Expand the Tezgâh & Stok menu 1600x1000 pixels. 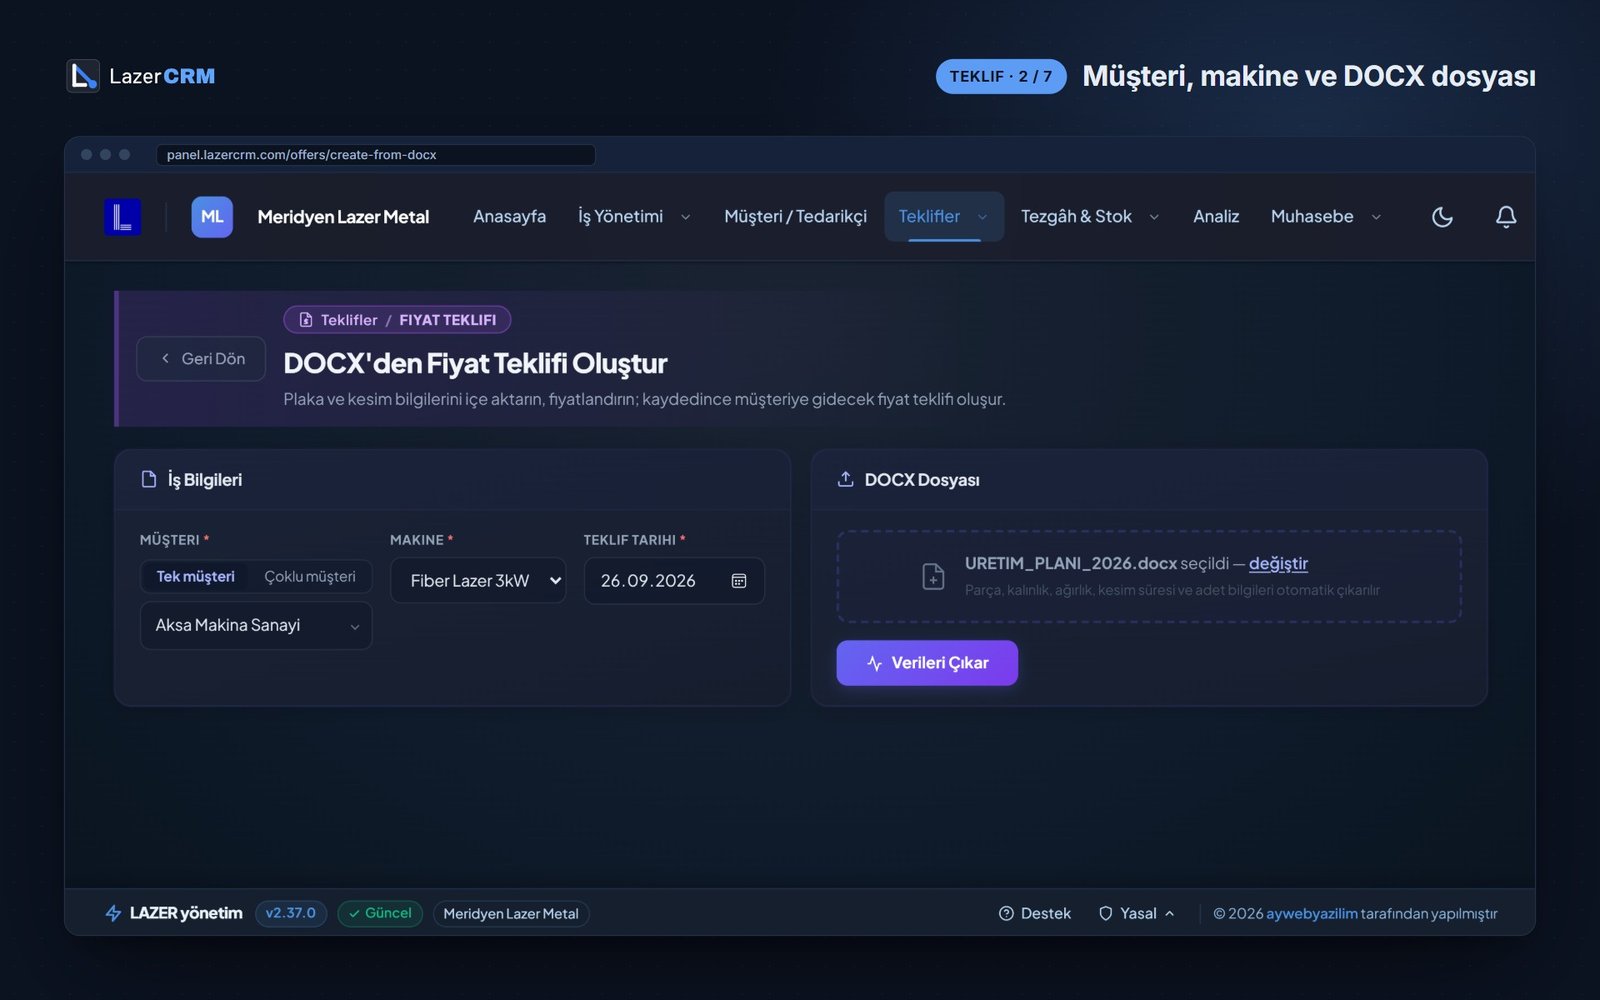(x=1090, y=217)
